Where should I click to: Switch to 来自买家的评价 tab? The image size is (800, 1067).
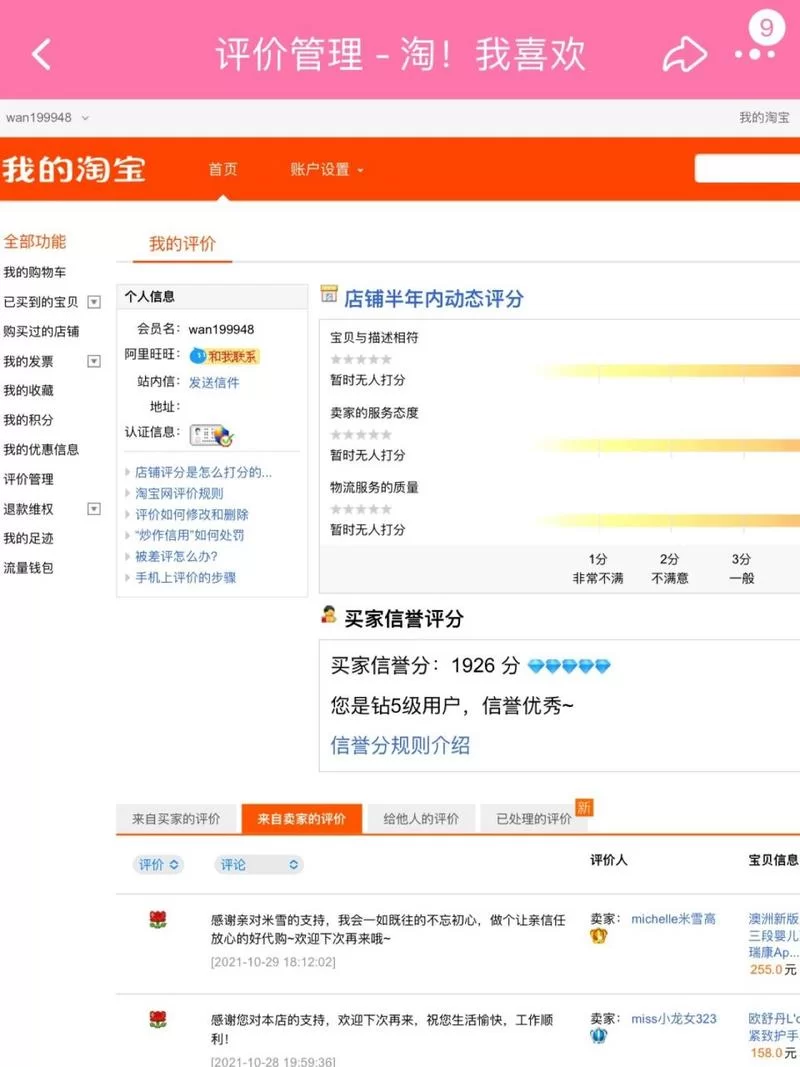tap(176, 819)
